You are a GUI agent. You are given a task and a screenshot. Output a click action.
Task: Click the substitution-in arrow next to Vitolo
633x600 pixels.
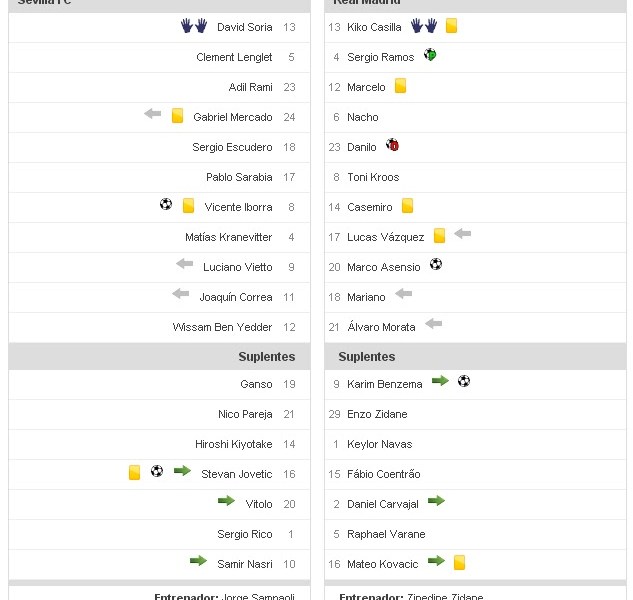click(x=226, y=501)
